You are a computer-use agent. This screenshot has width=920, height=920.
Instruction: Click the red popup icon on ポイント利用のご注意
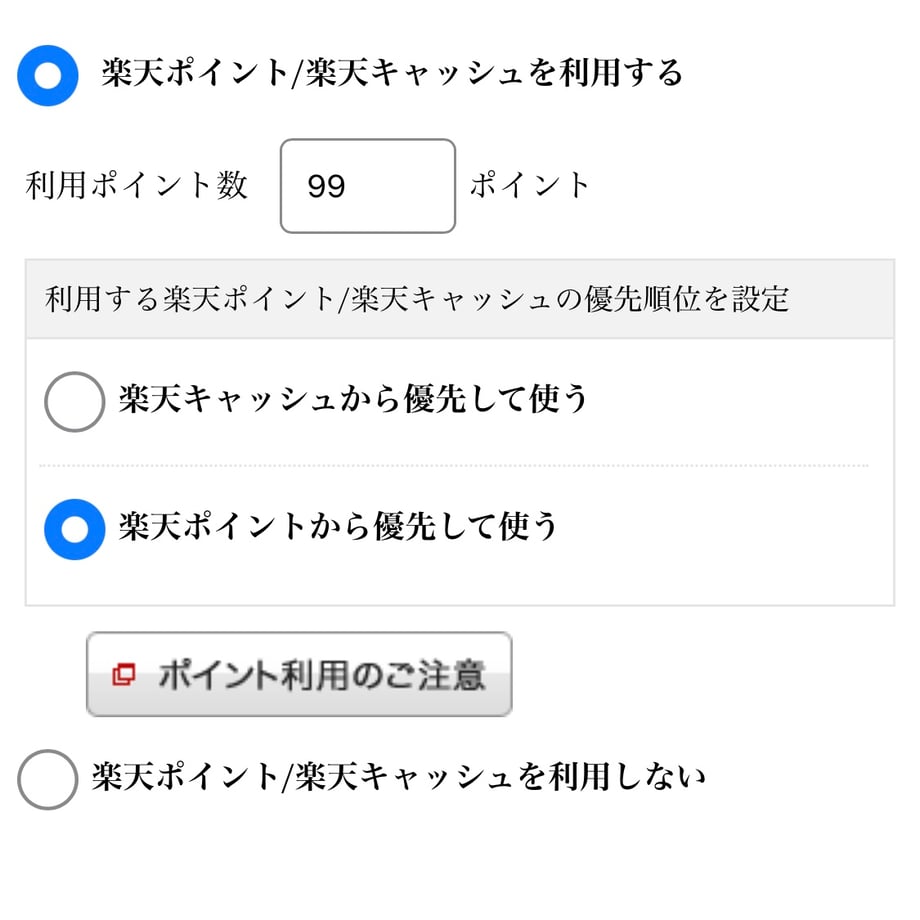(x=124, y=675)
